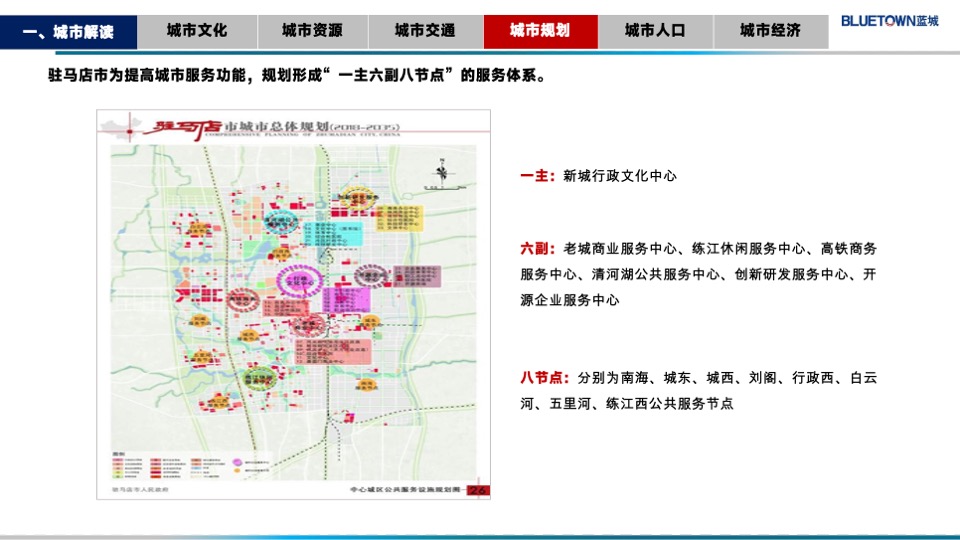Go to the 城市交通 section tab
The width and height of the screenshot is (960, 540).
point(425,31)
